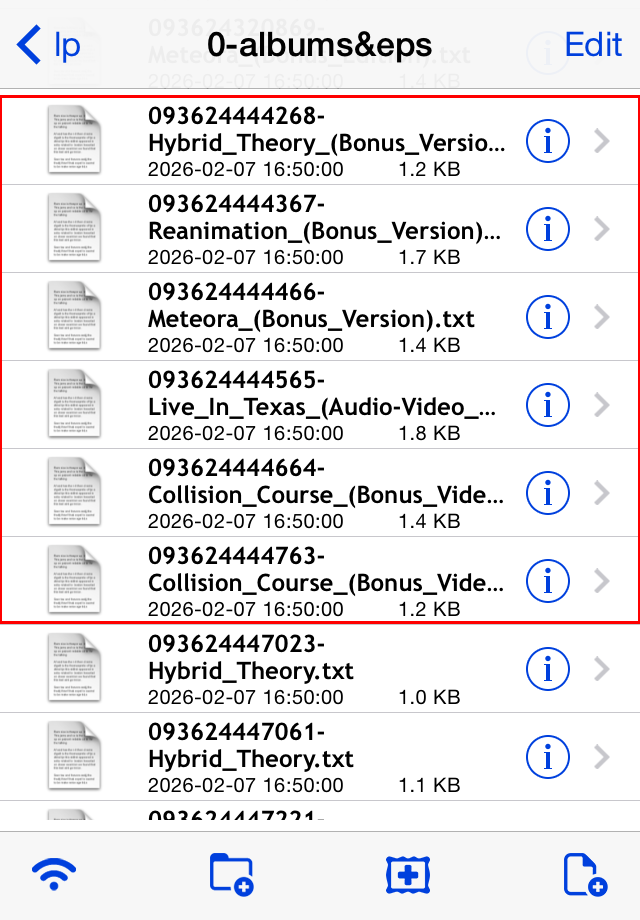Click the 1.1 KB size value
Image resolution: width=640 pixels, height=920 pixels.
point(429,785)
